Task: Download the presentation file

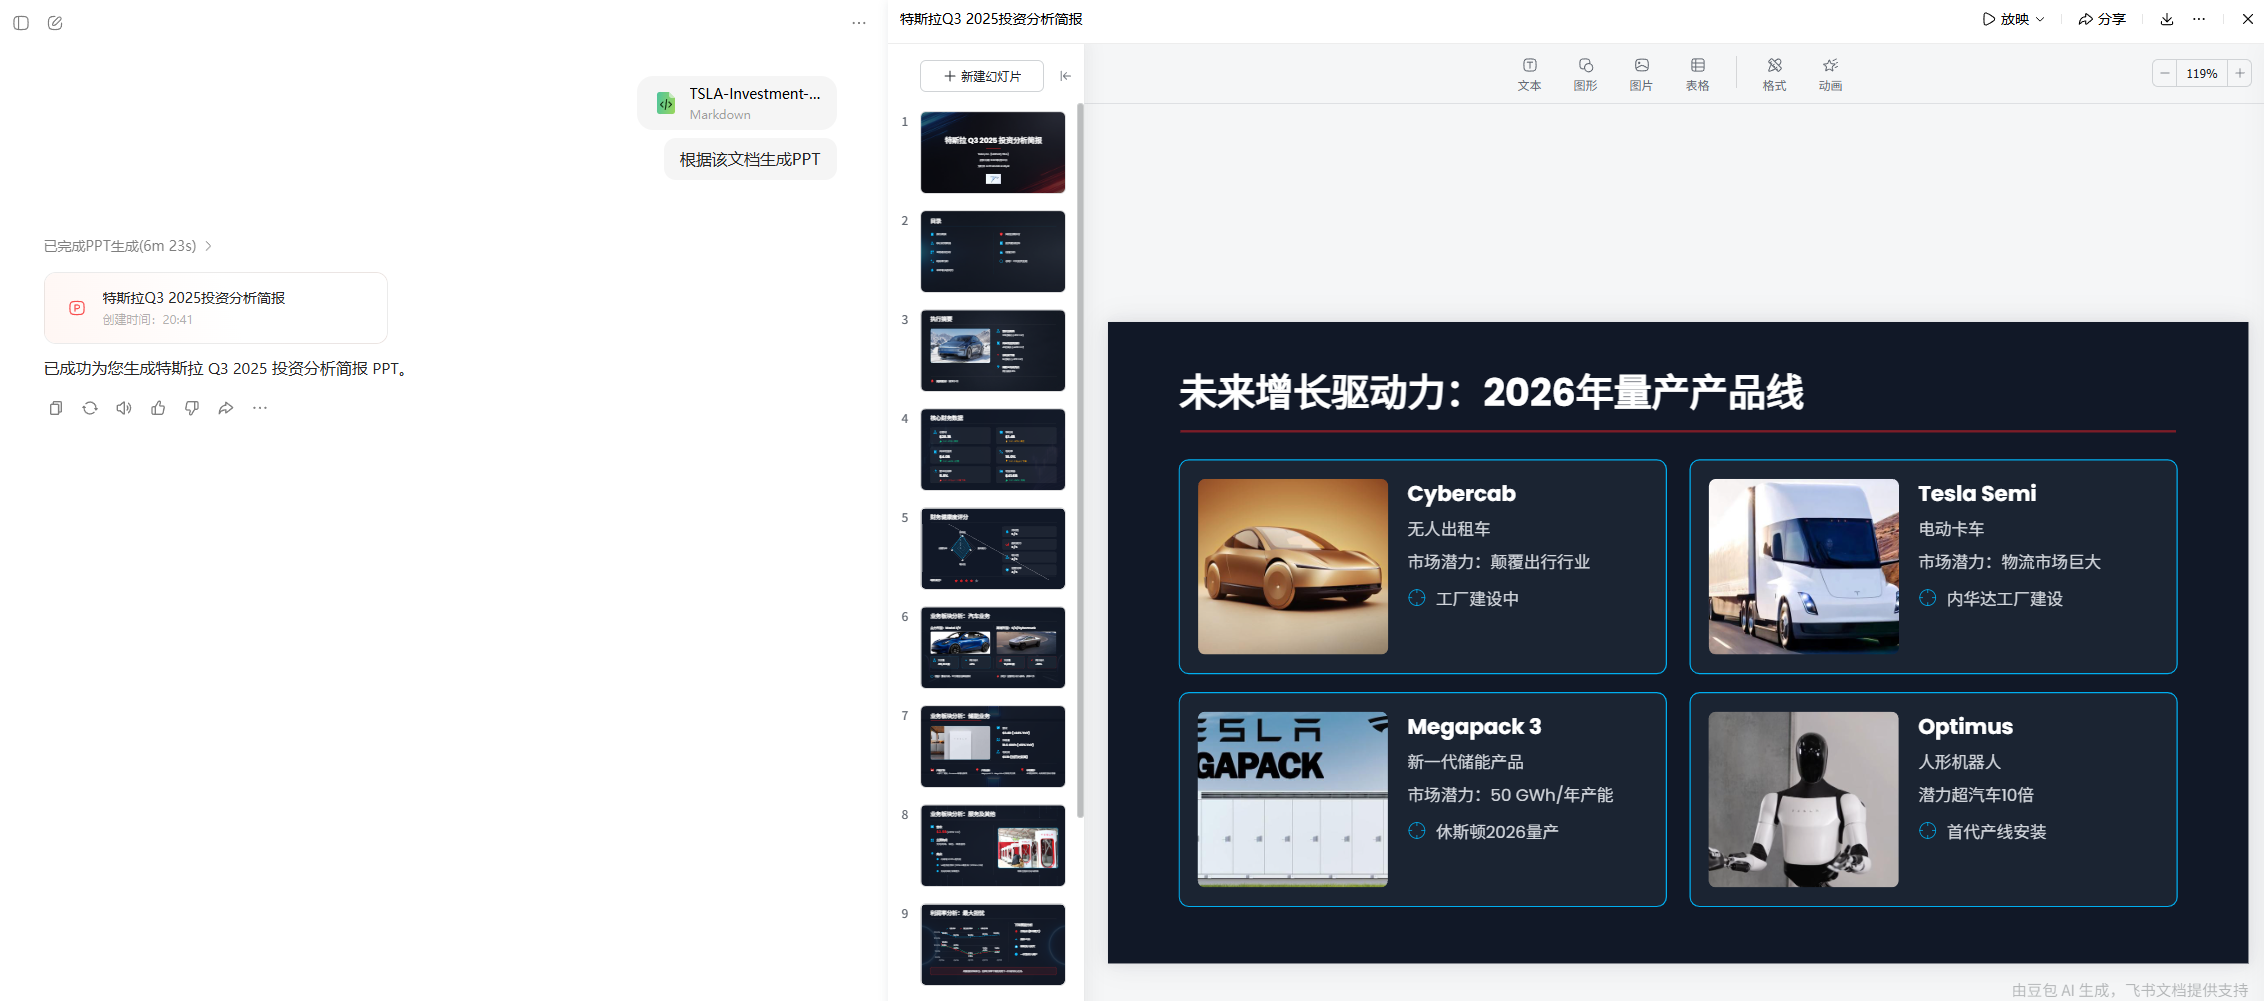Action: click(2167, 19)
